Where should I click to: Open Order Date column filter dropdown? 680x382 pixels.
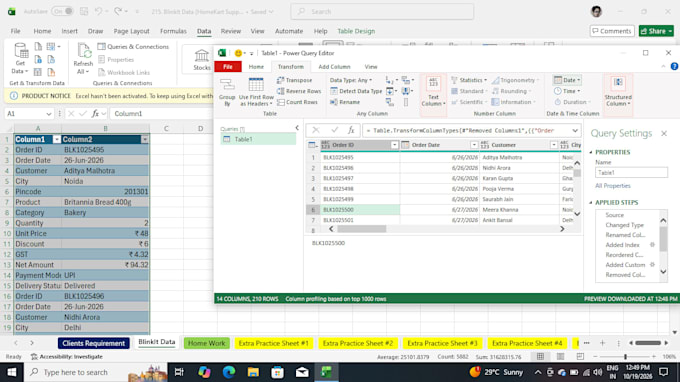(x=474, y=145)
